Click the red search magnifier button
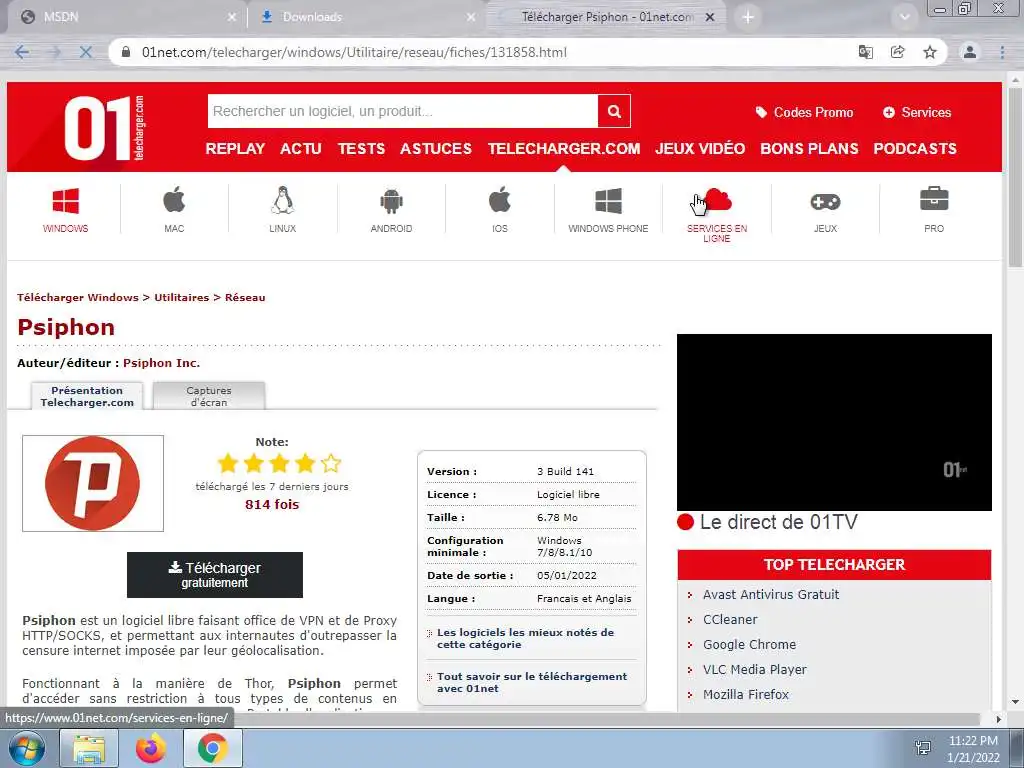This screenshot has width=1024, height=768. (x=614, y=111)
